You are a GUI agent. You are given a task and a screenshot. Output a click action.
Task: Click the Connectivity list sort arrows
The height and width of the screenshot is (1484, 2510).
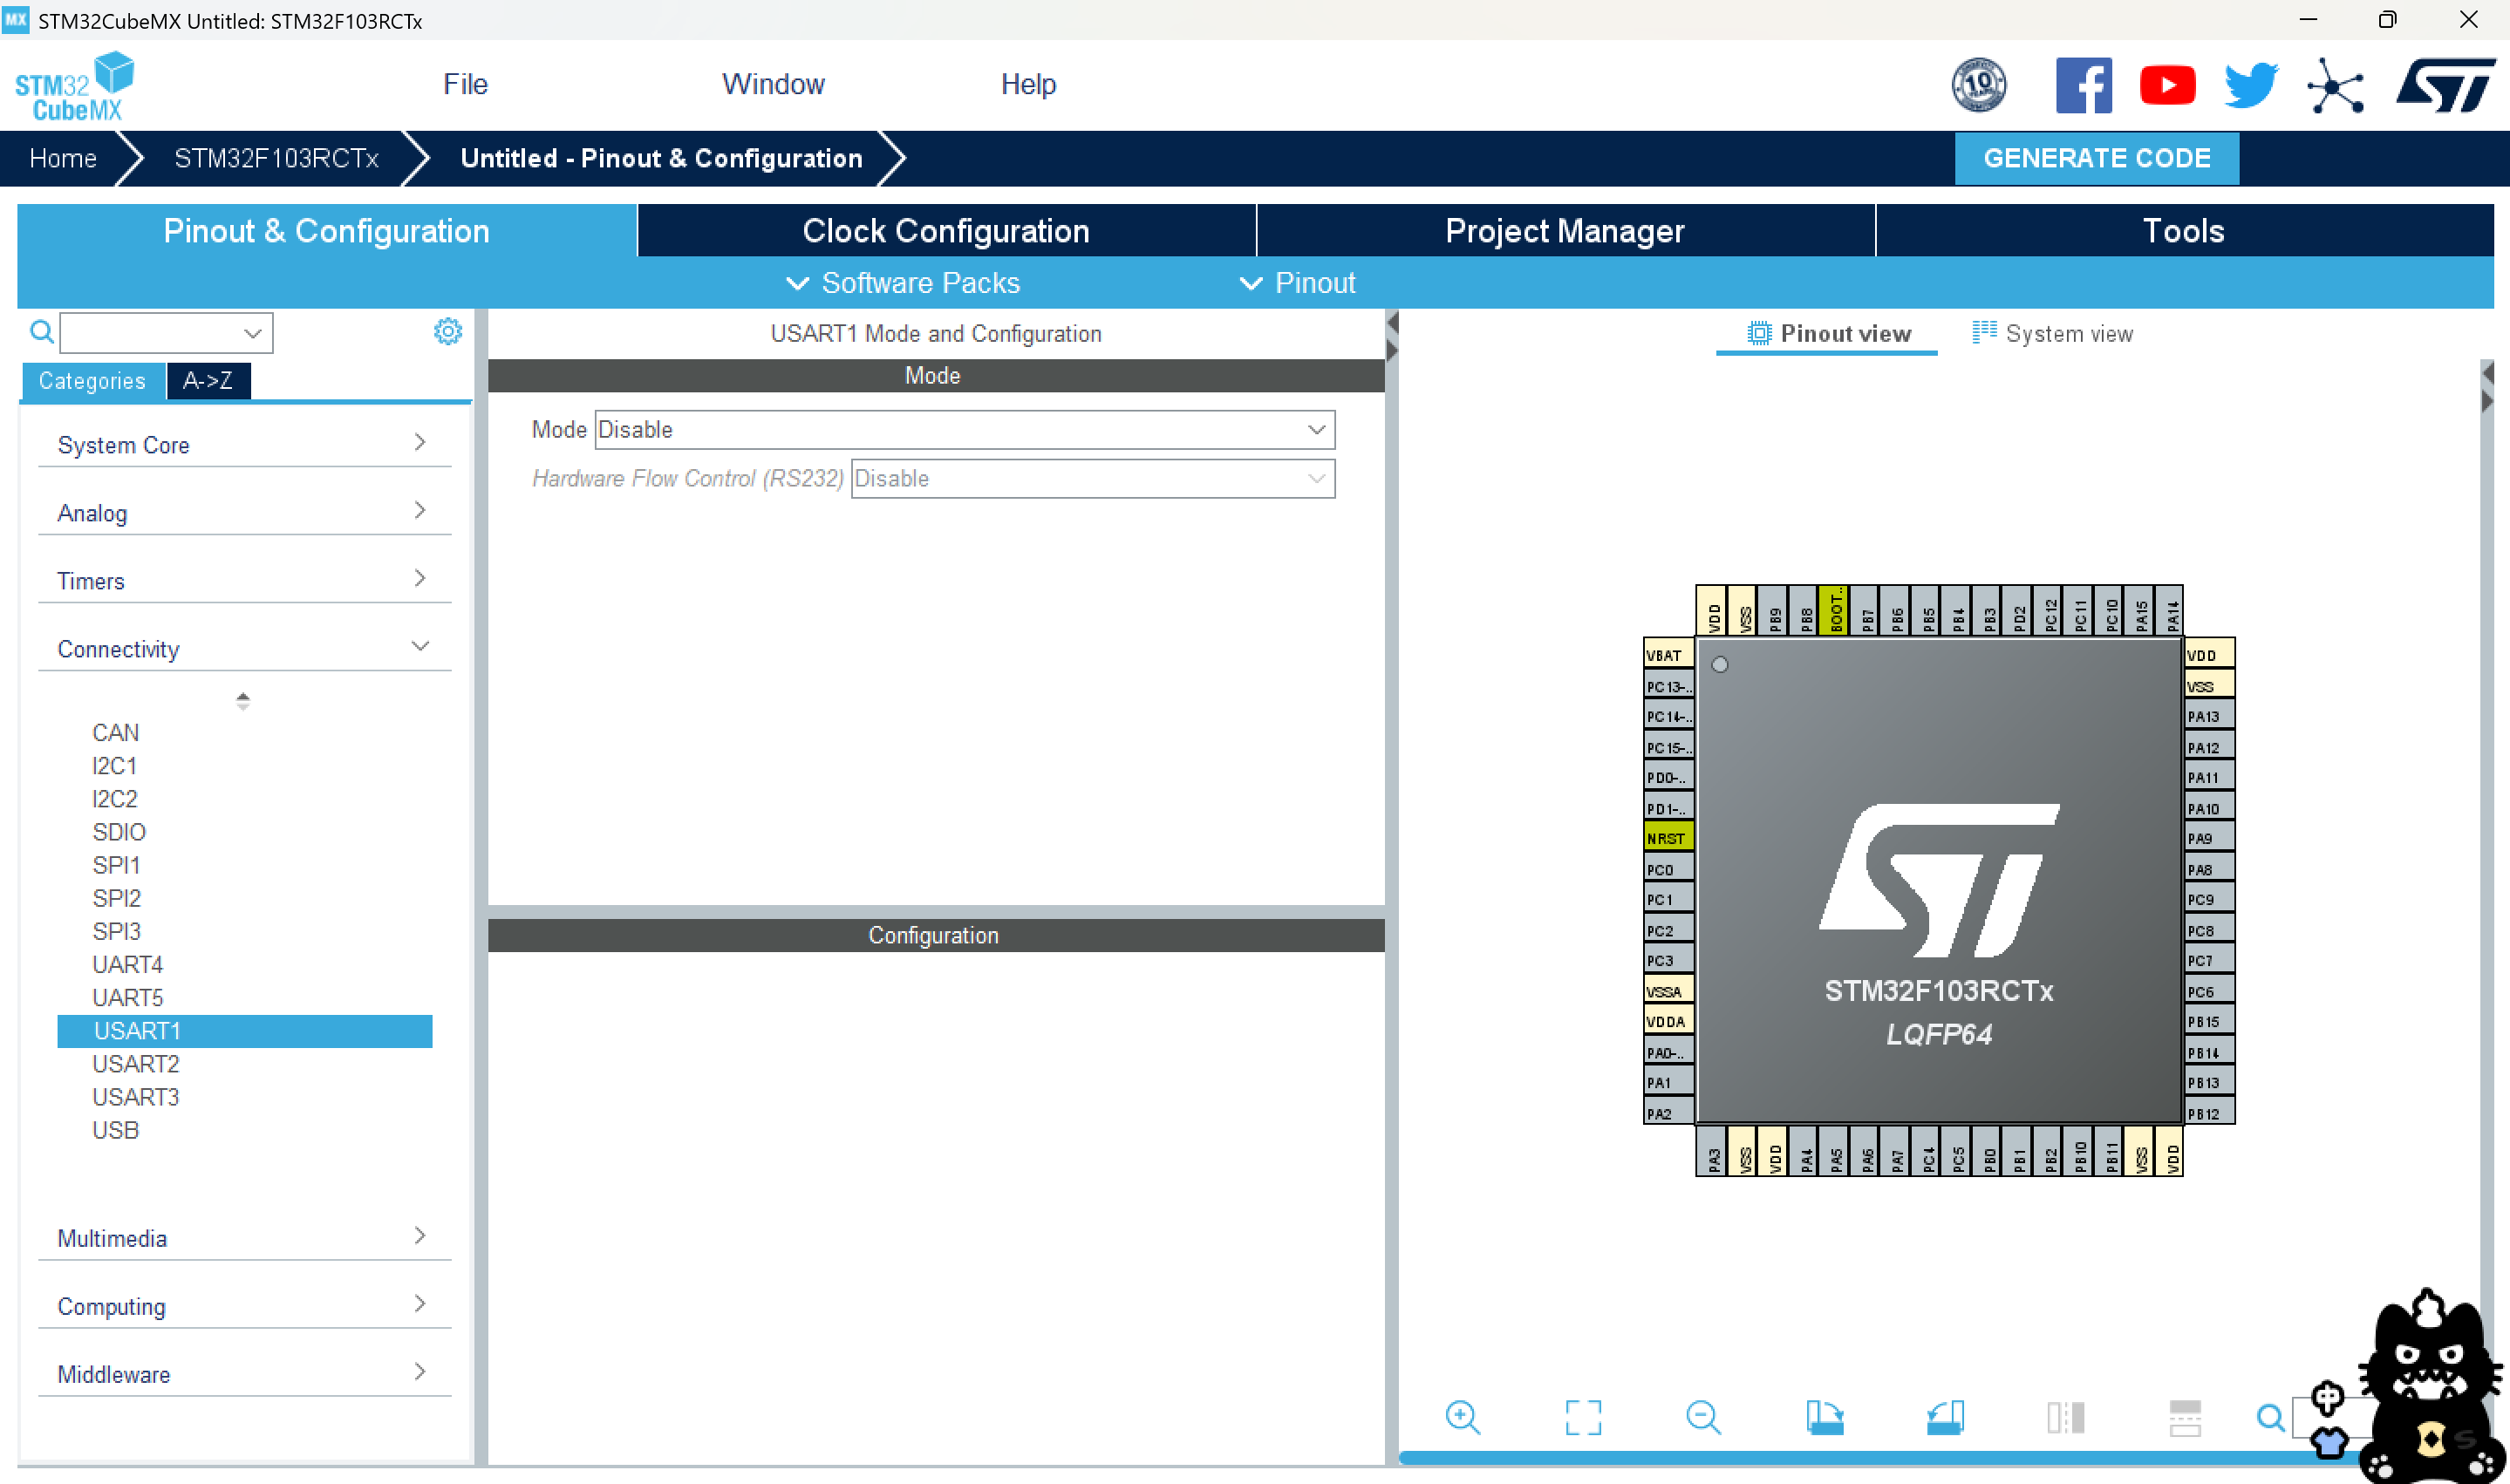coord(243,700)
